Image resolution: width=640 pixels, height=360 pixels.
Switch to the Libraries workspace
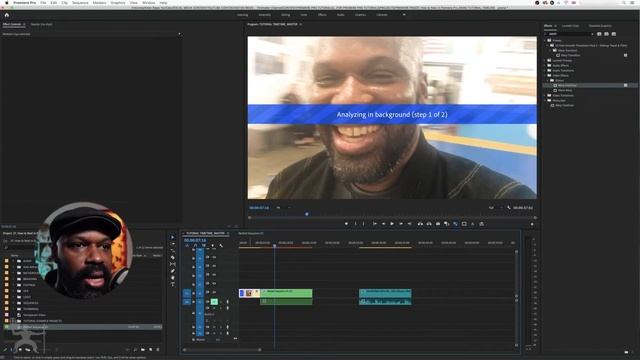pyautogui.click(x=382, y=15)
